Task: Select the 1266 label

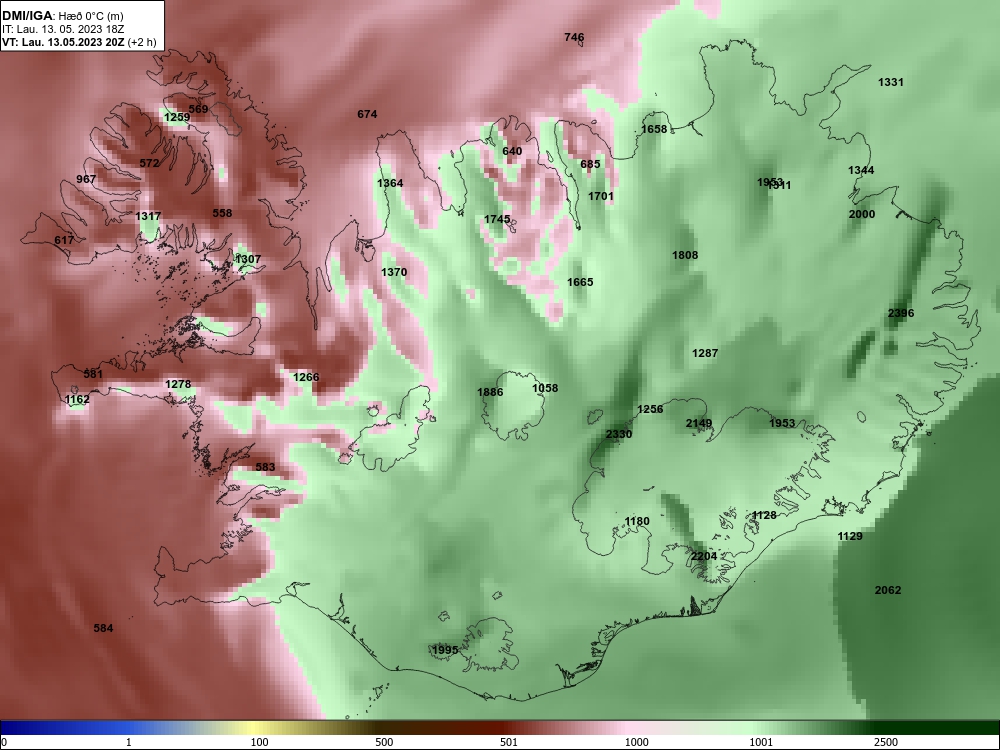Action: [x=306, y=377]
